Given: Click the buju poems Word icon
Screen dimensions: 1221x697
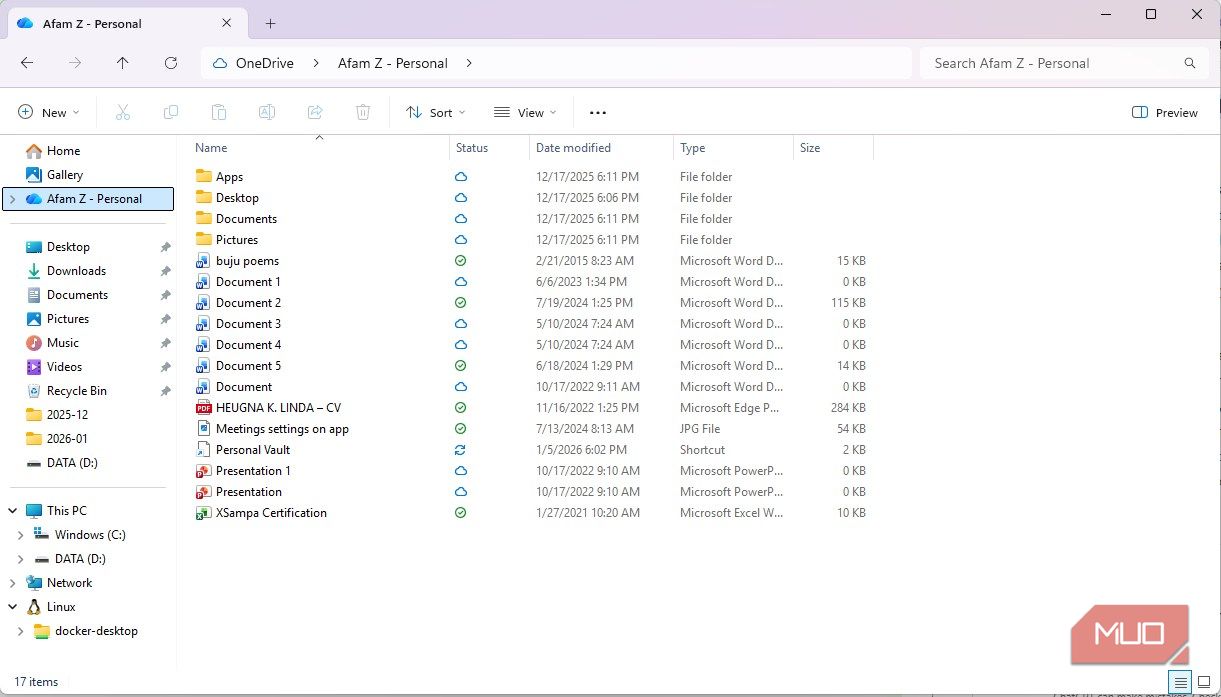Looking at the screenshot, I should tap(204, 261).
